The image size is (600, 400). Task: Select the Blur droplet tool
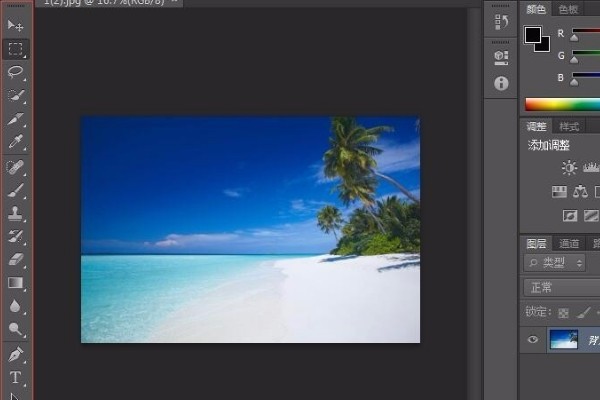pyautogui.click(x=15, y=306)
